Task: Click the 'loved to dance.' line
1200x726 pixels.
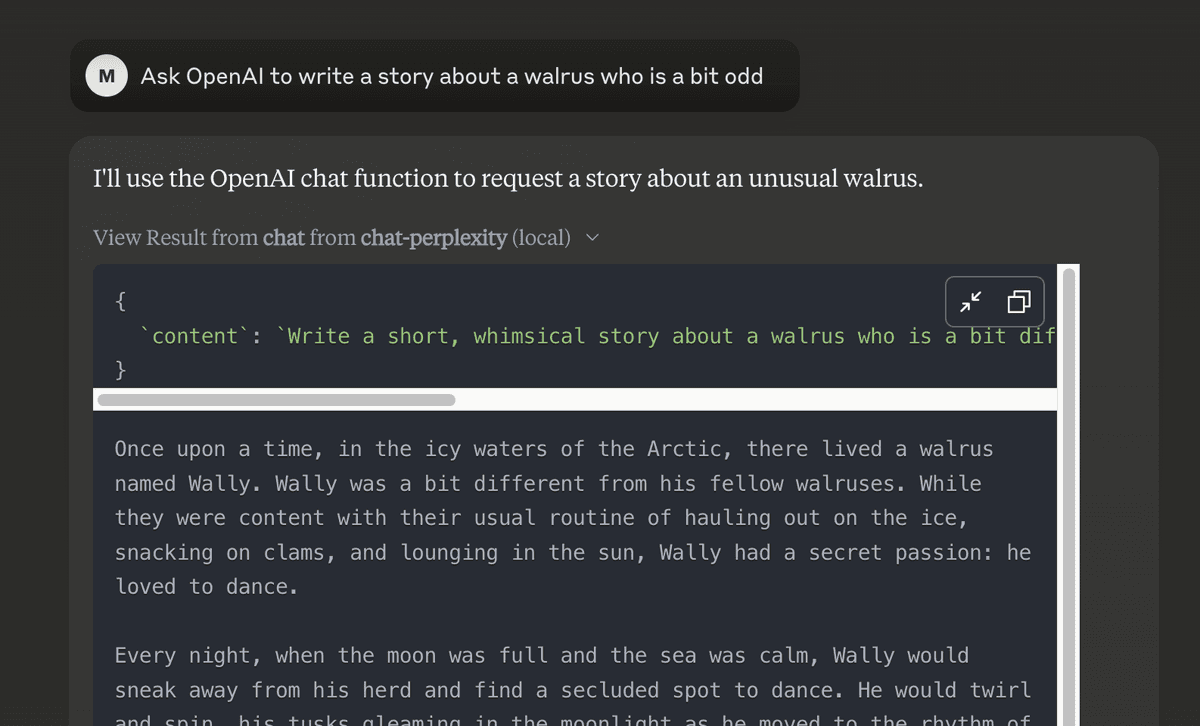Action: tap(207, 587)
